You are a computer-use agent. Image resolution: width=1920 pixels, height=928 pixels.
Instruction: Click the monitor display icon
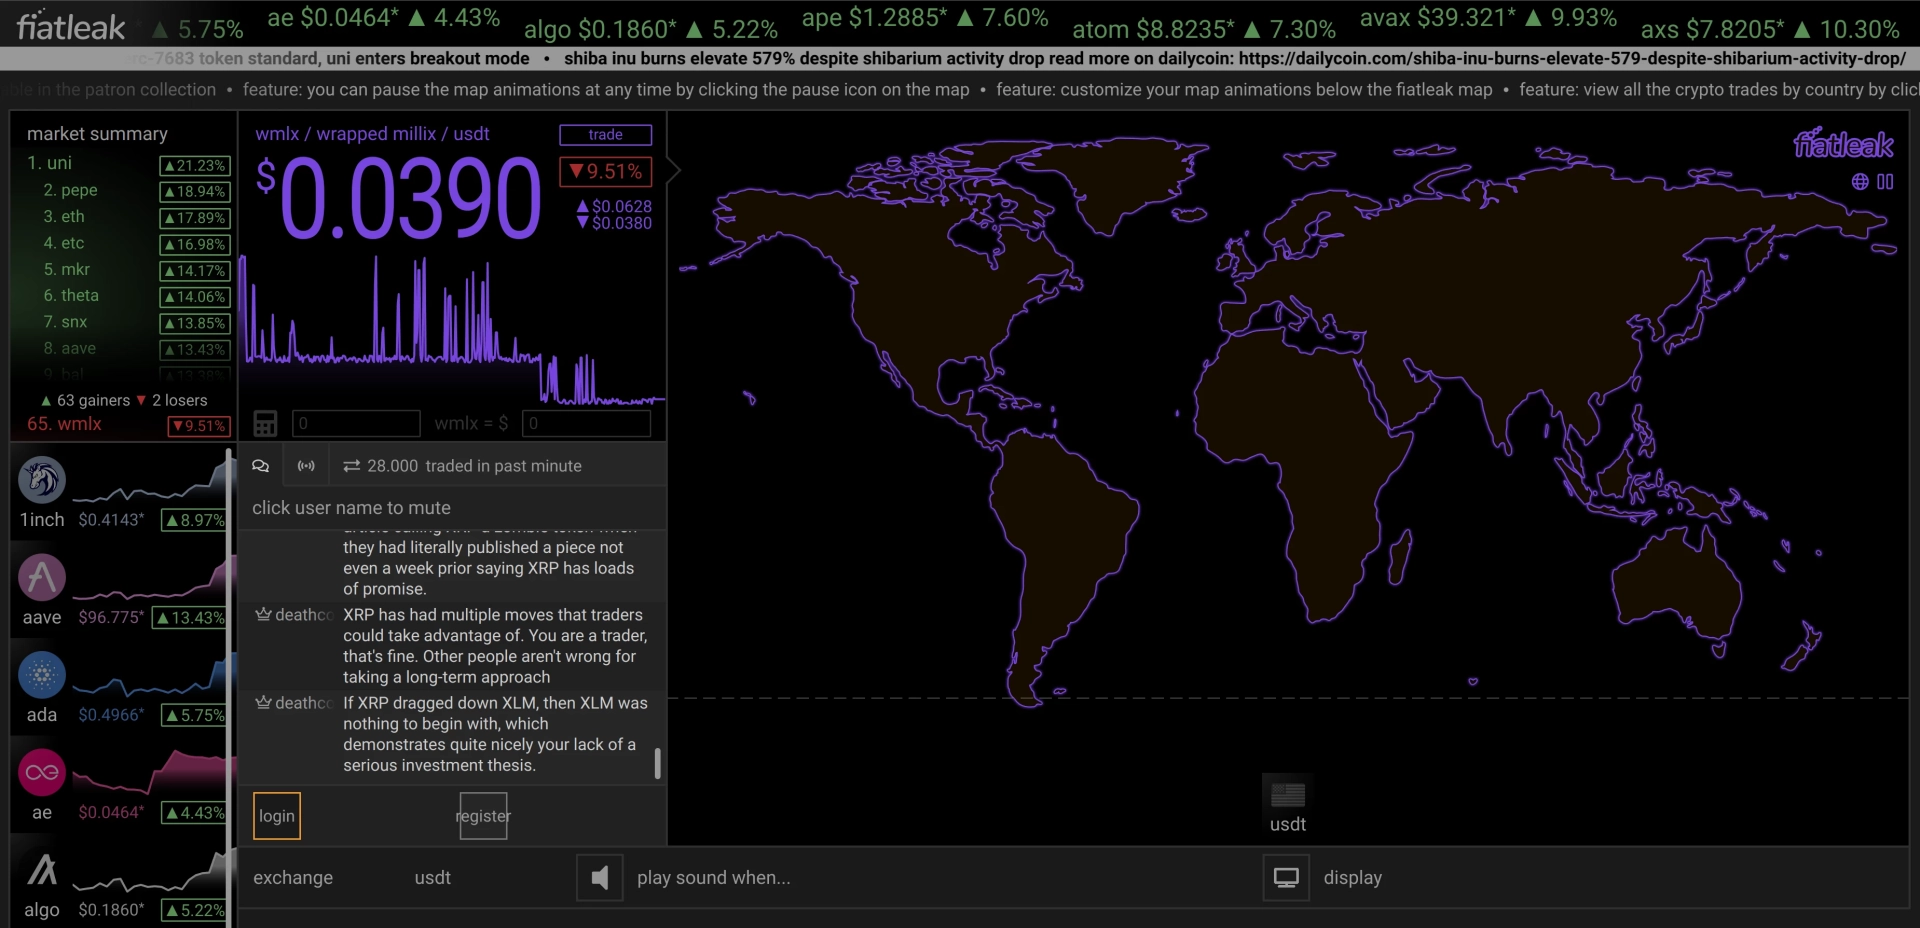pyautogui.click(x=1286, y=878)
